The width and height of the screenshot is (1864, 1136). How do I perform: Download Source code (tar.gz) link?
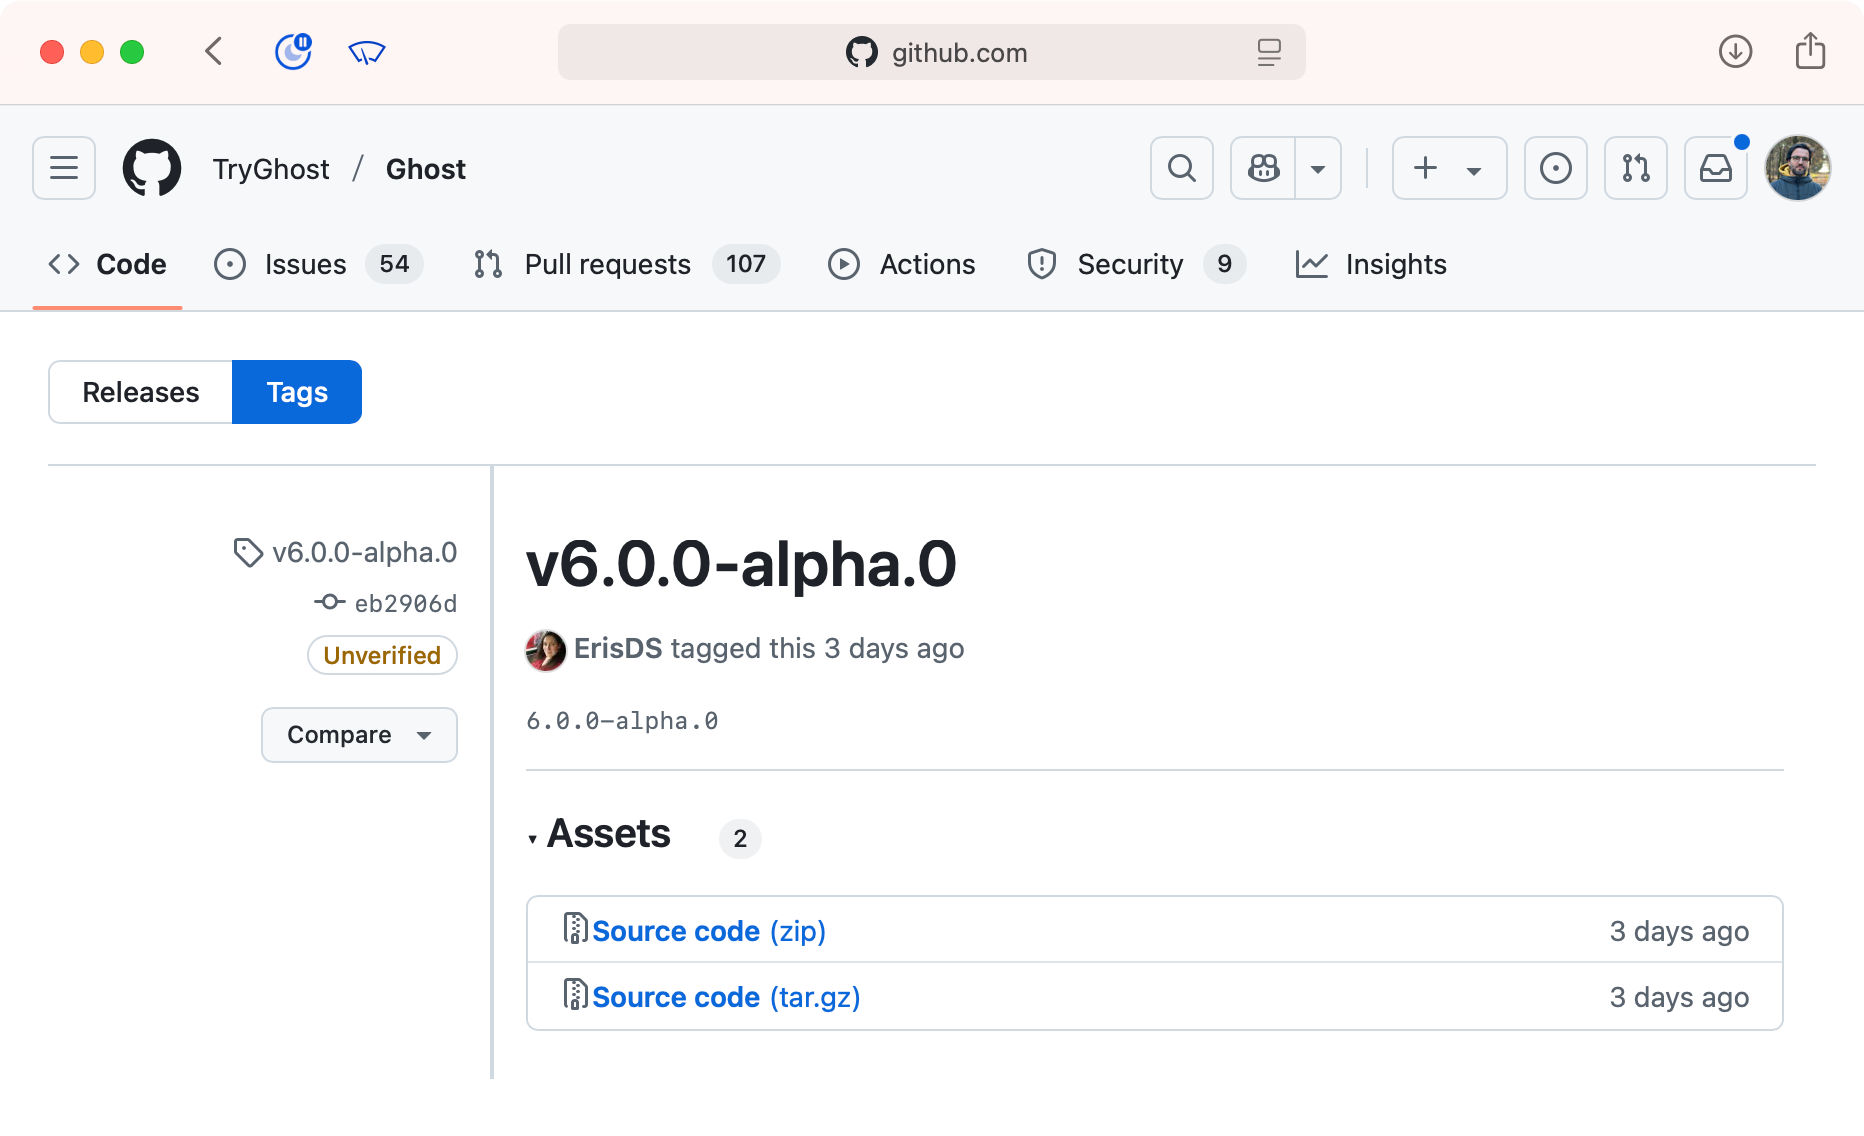725,997
